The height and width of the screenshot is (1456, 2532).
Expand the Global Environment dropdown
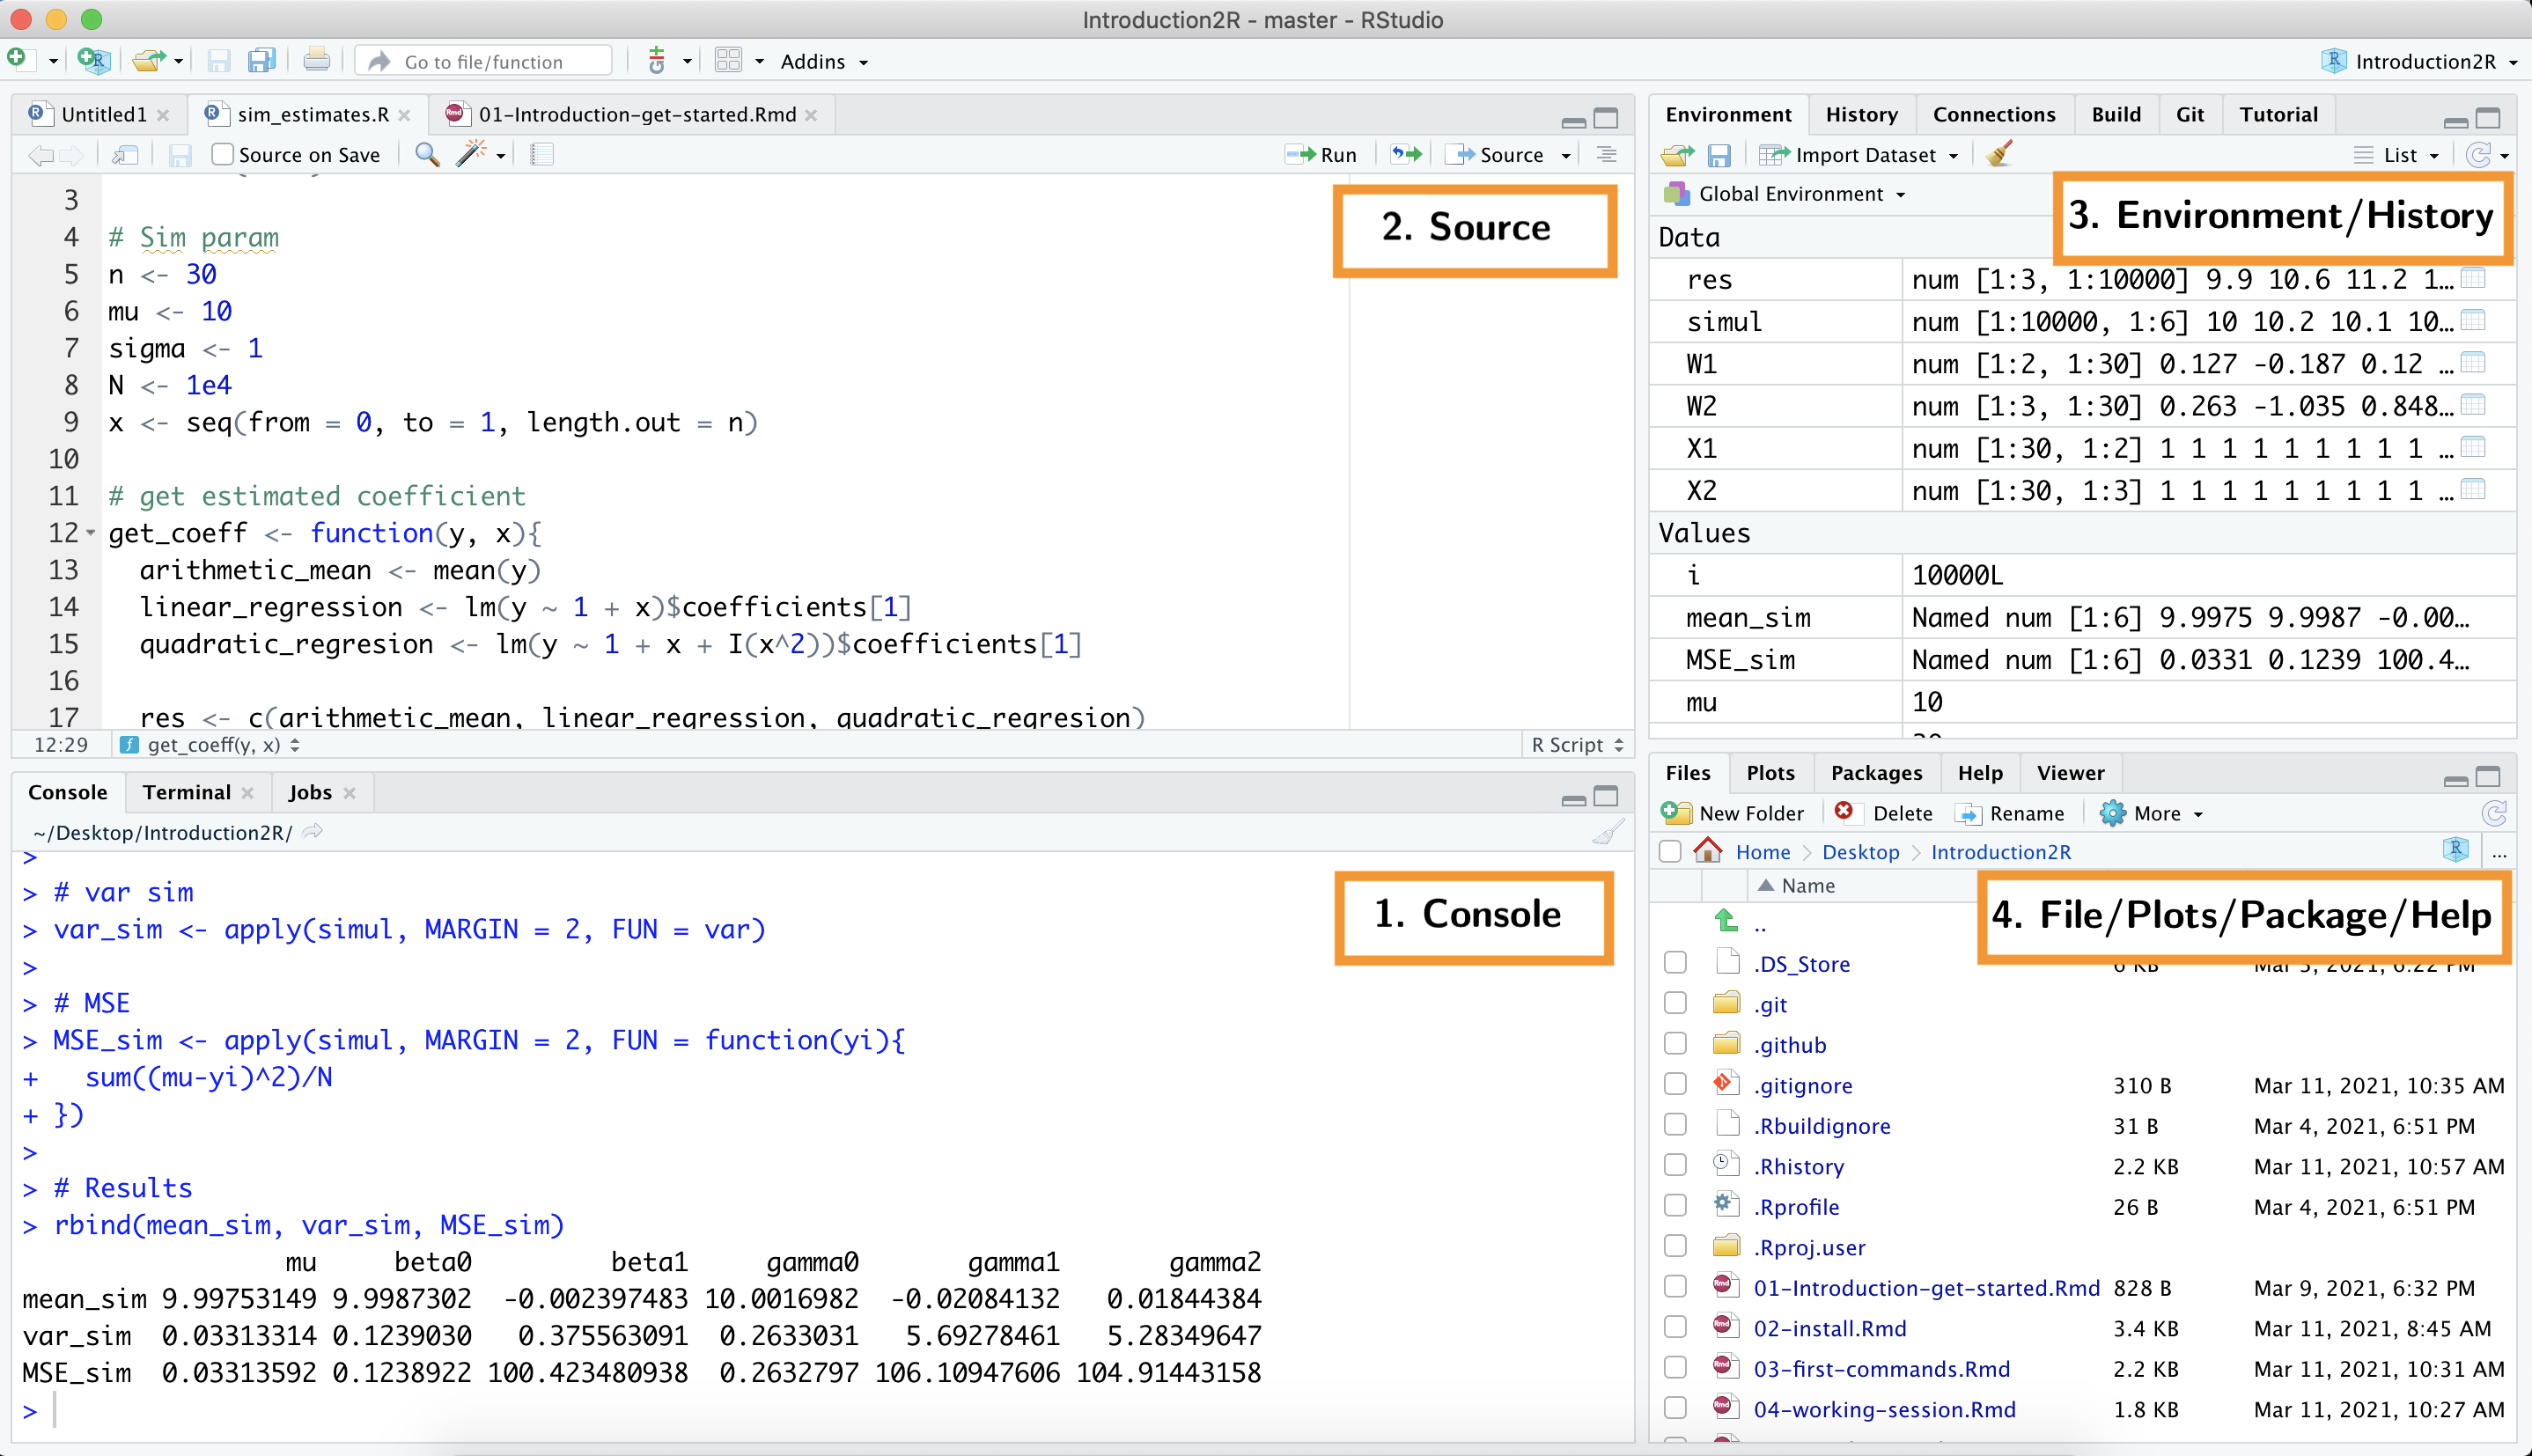(1793, 193)
